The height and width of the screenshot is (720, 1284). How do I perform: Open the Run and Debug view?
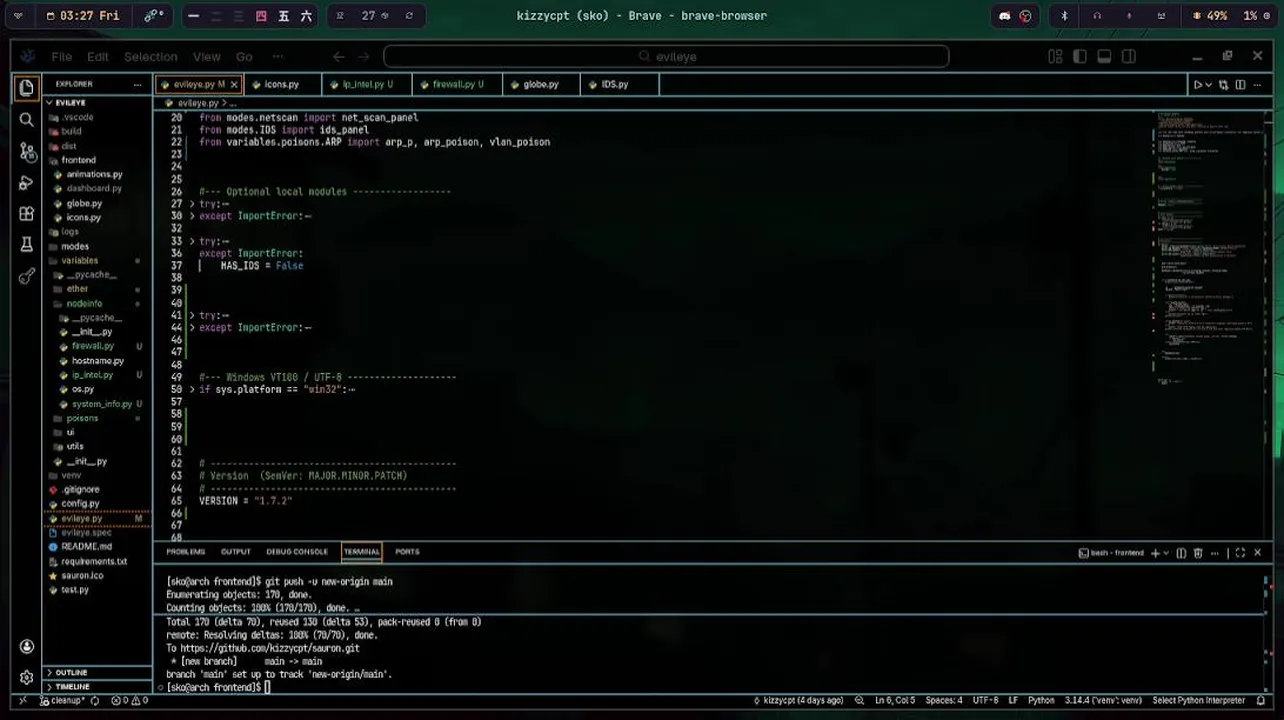26,183
